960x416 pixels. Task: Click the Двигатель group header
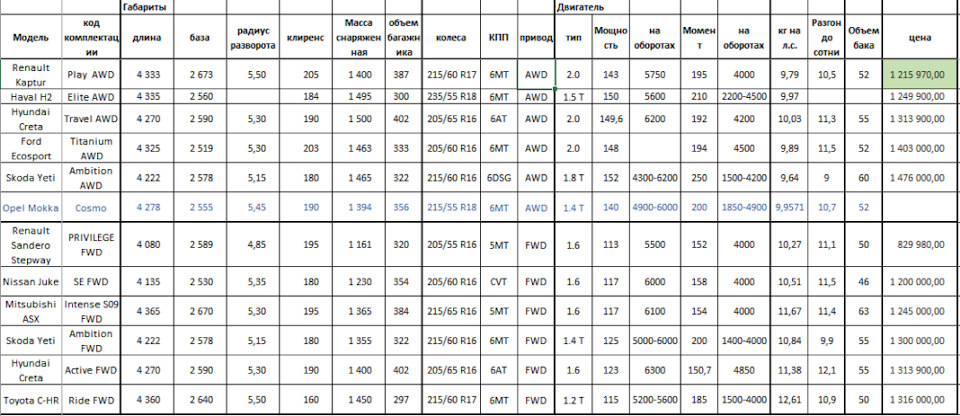click(x=580, y=7)
